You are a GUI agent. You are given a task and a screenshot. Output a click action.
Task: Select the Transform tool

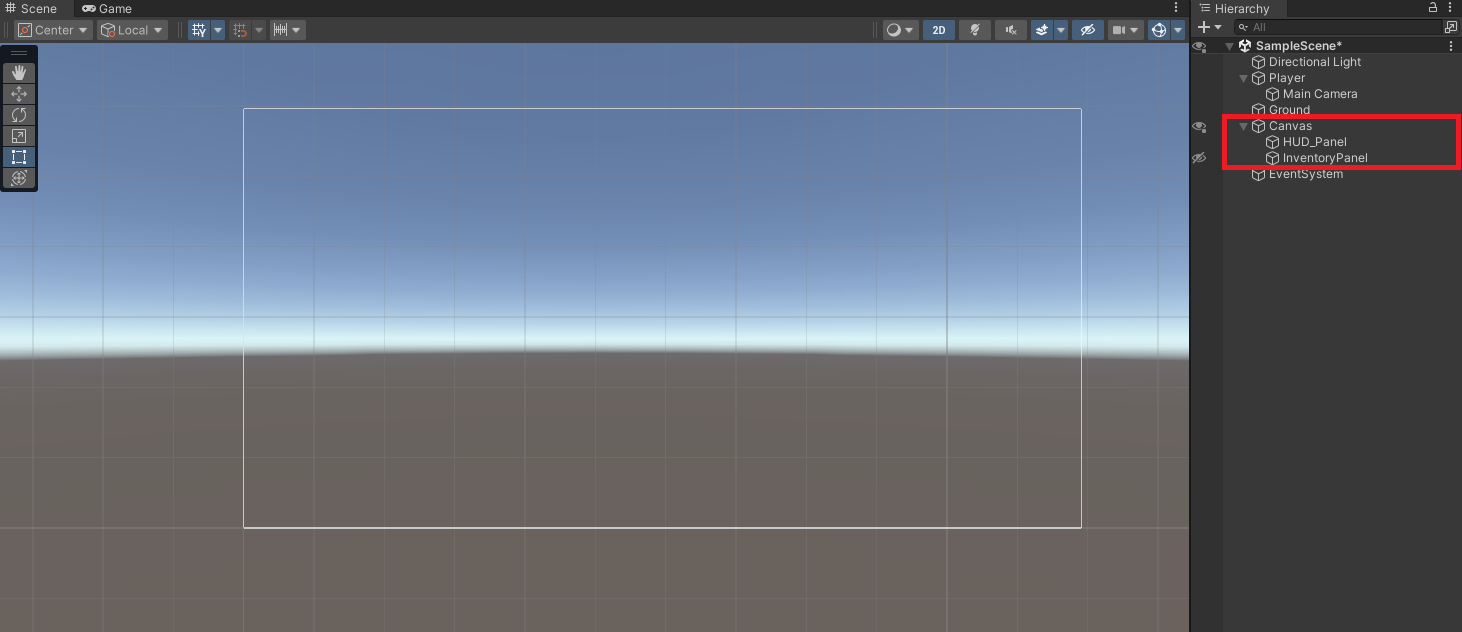[x=19, y=178]
